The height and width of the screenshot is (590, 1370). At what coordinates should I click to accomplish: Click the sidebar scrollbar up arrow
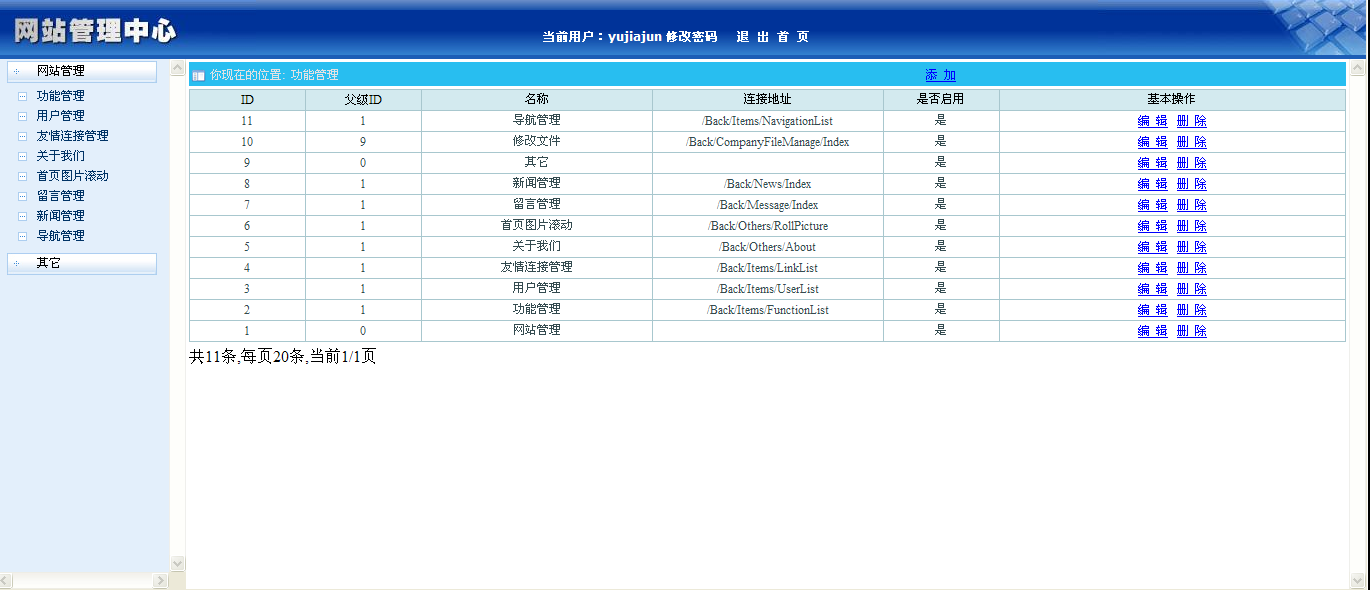click(x=178, y=69)
